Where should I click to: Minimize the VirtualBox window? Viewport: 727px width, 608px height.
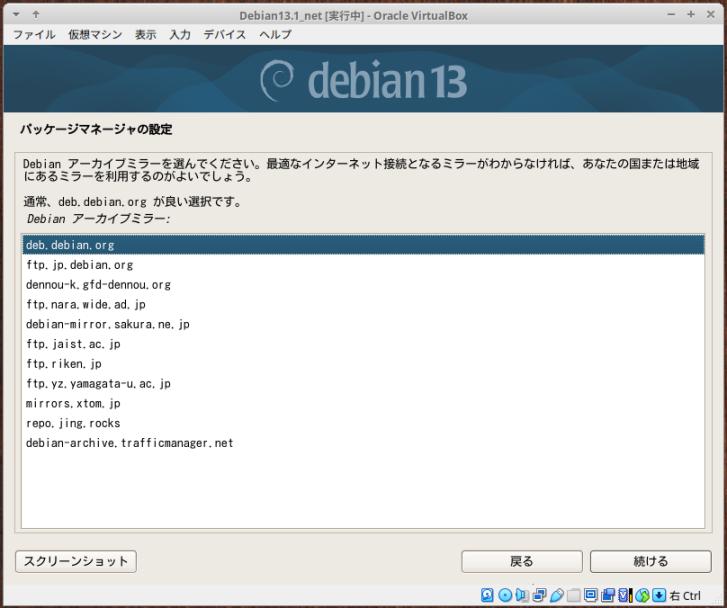pos(671,15)
